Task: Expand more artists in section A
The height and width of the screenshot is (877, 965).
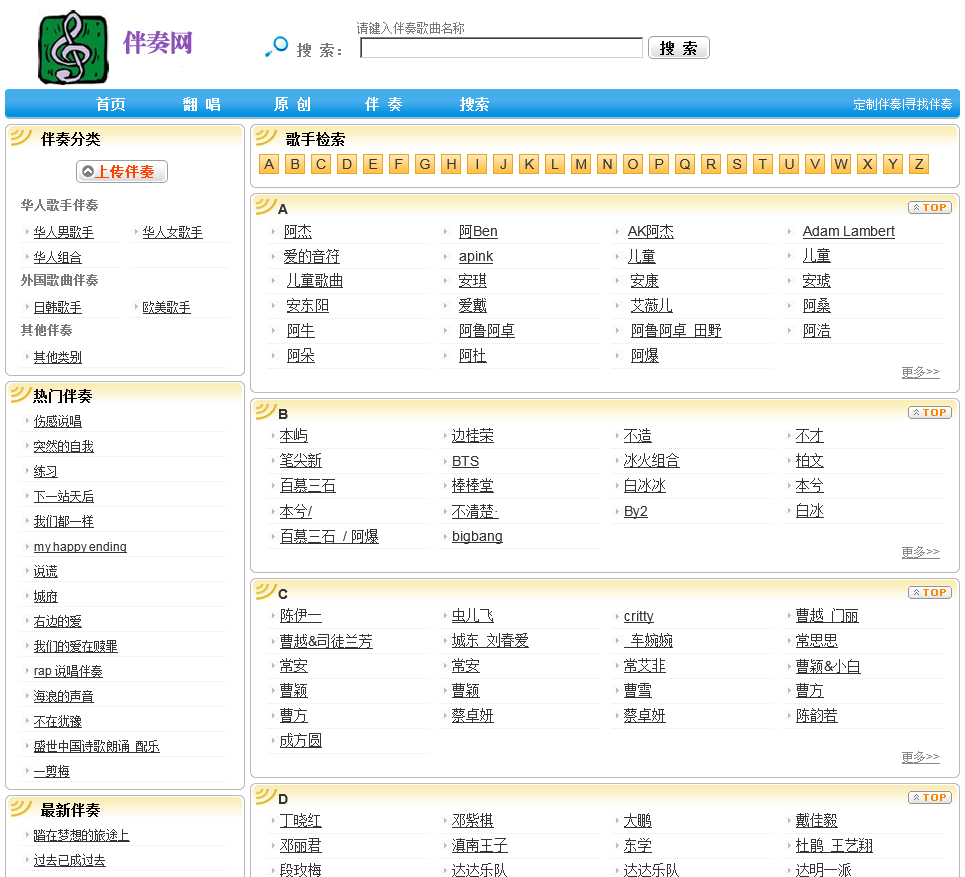Action: [920, 372]
